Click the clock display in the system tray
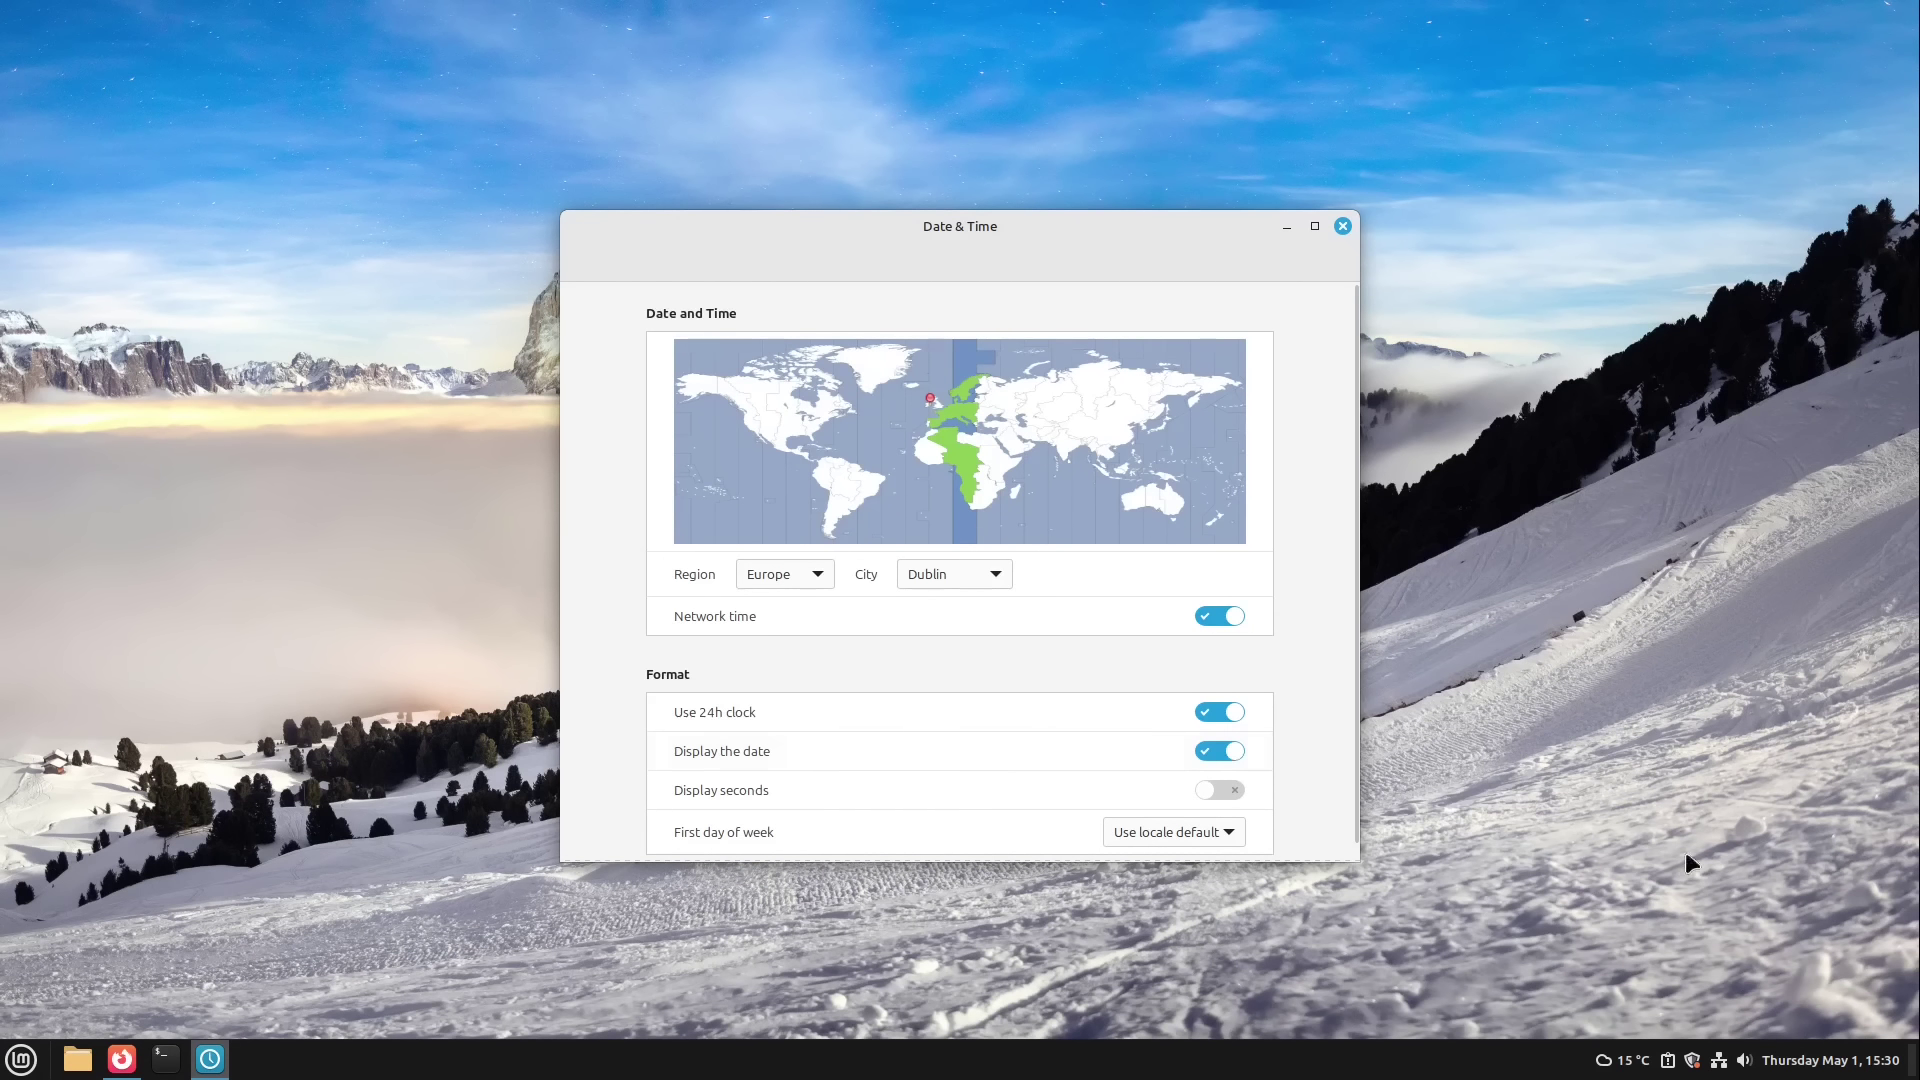This screenshot has width=1920, height=1080. (1830, 1060)
